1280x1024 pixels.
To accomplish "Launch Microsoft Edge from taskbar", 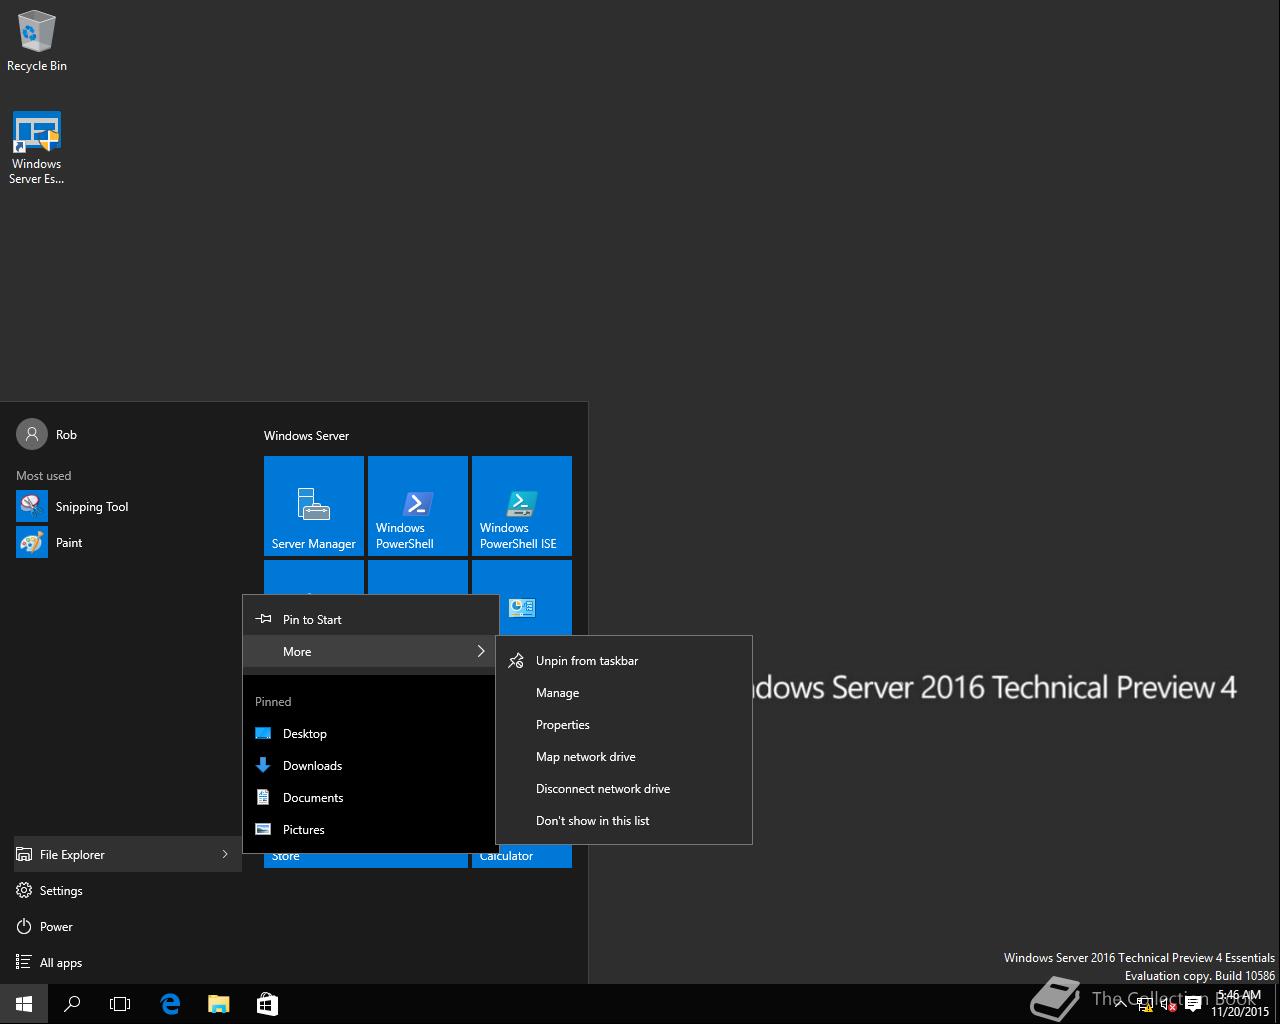I will coord(170,1004).
